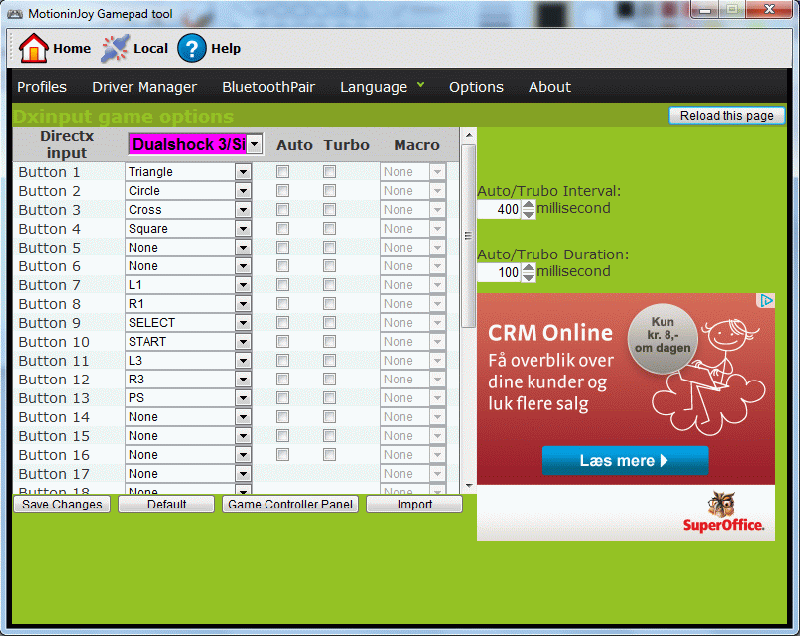The image size is (800, 636).
Task: Open the Macro dropdown for Button 1
Action: click(x=413, y=172)
